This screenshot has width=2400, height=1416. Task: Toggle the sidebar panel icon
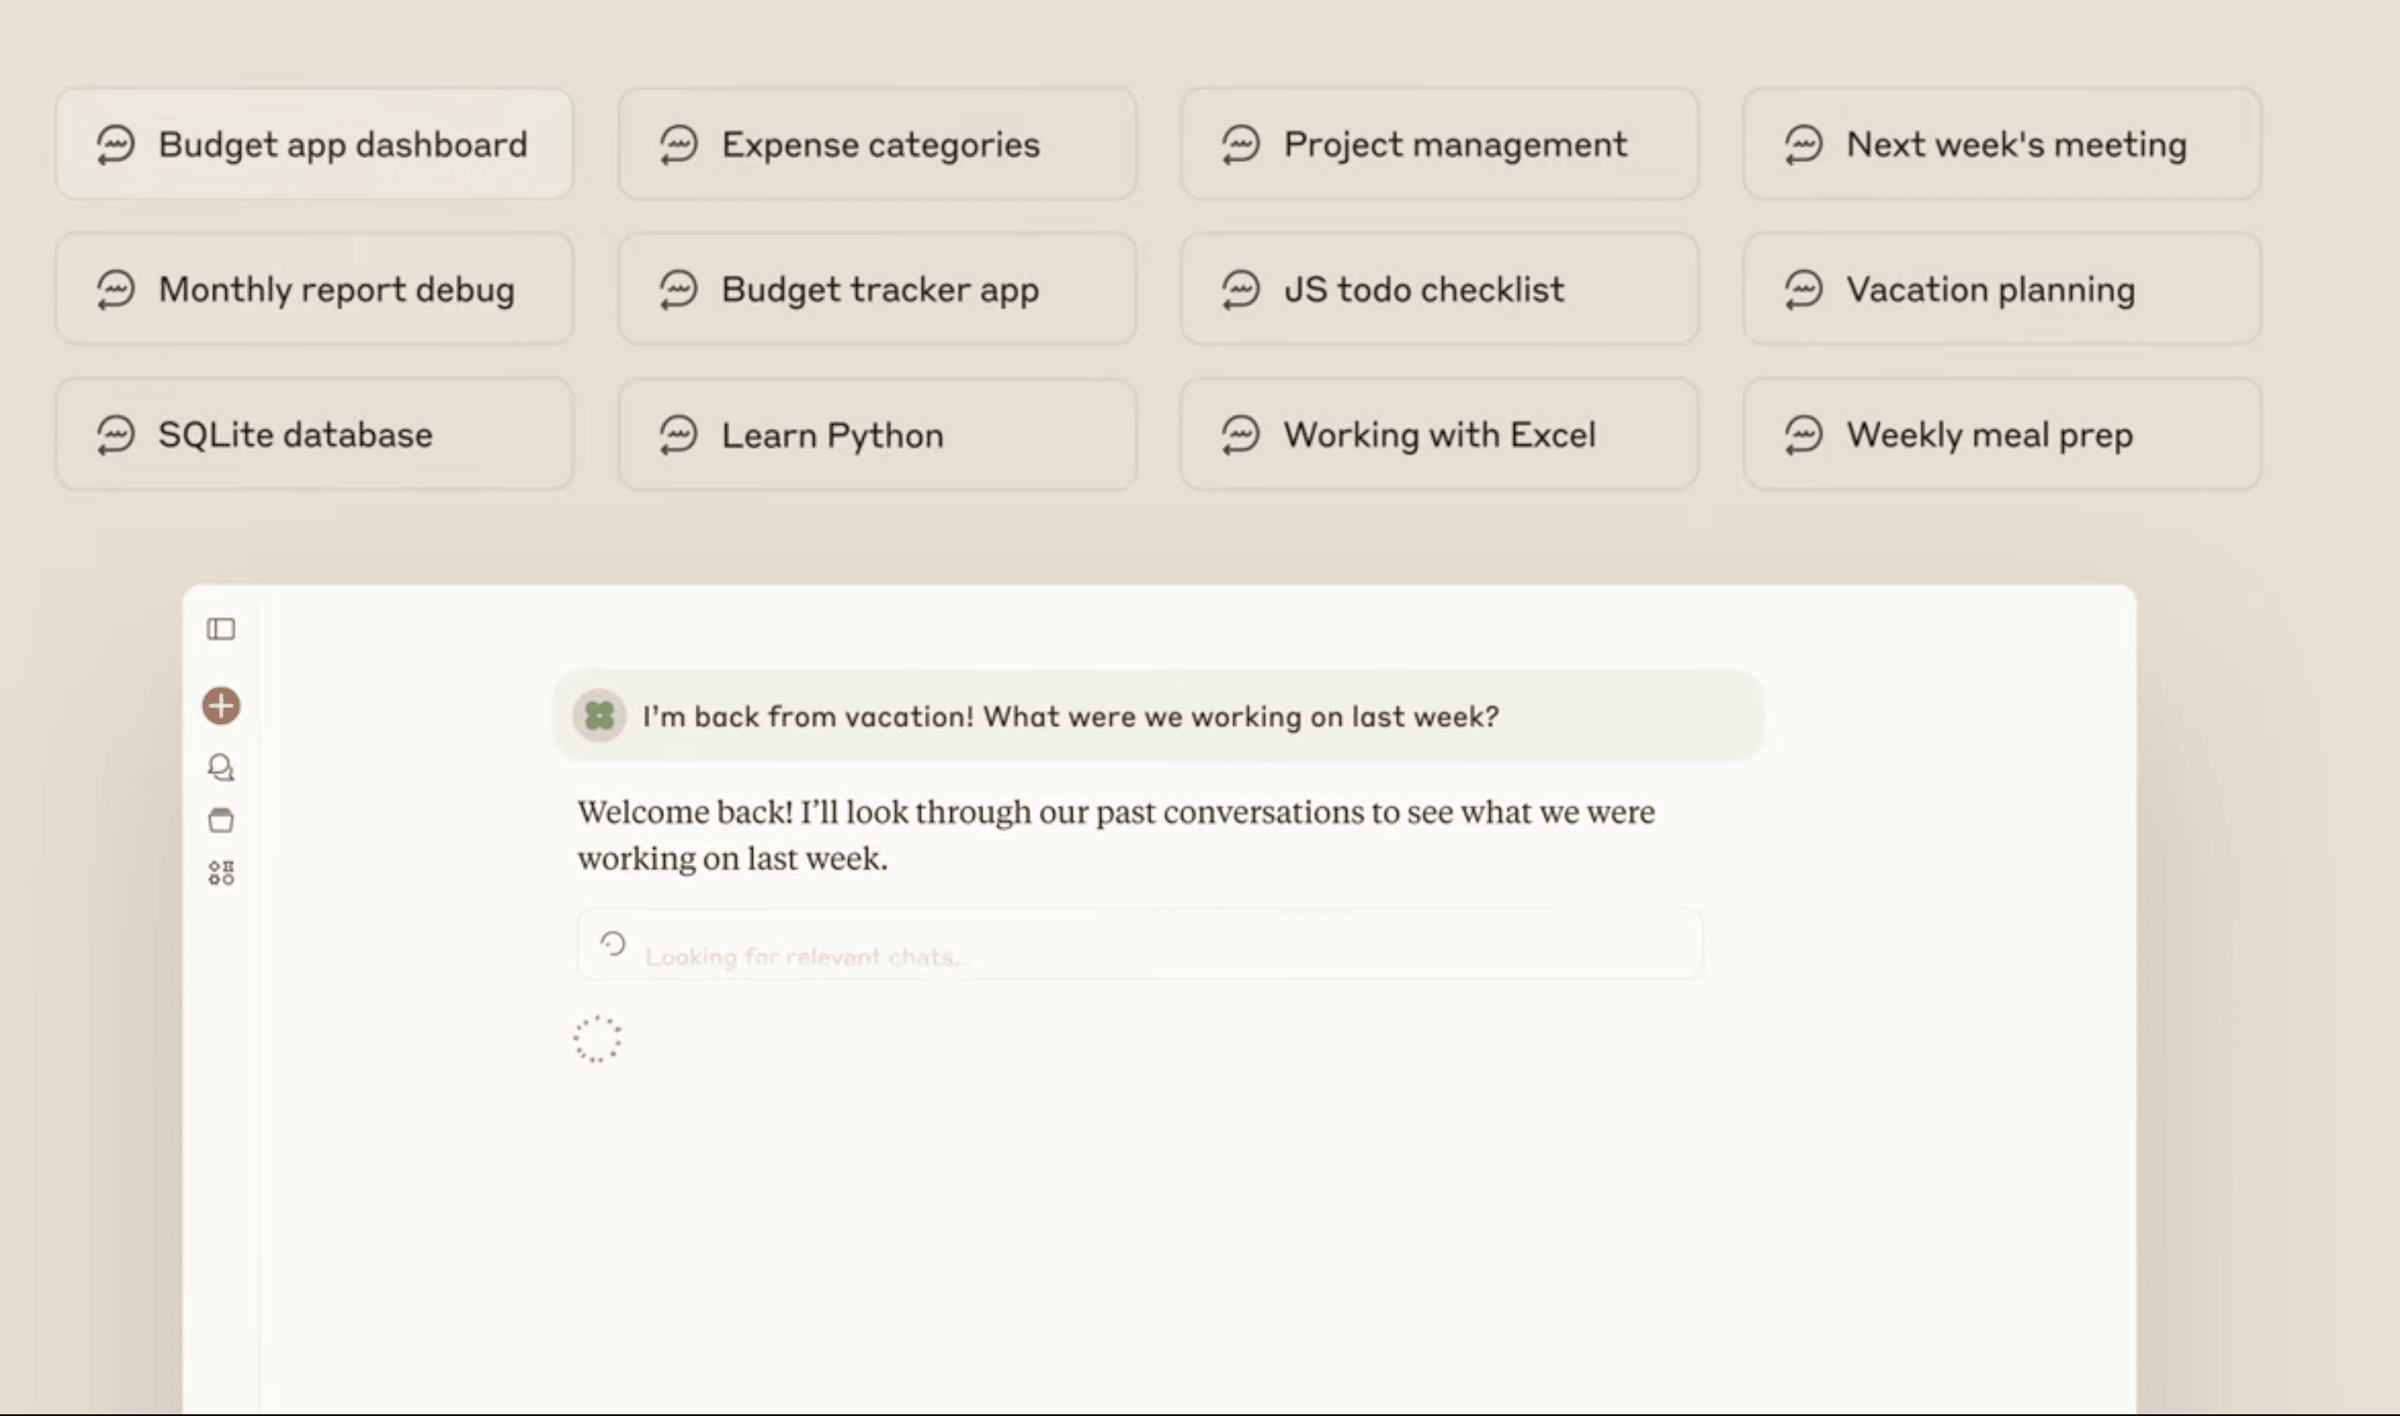pyautogui.click(x=221, y=629)
